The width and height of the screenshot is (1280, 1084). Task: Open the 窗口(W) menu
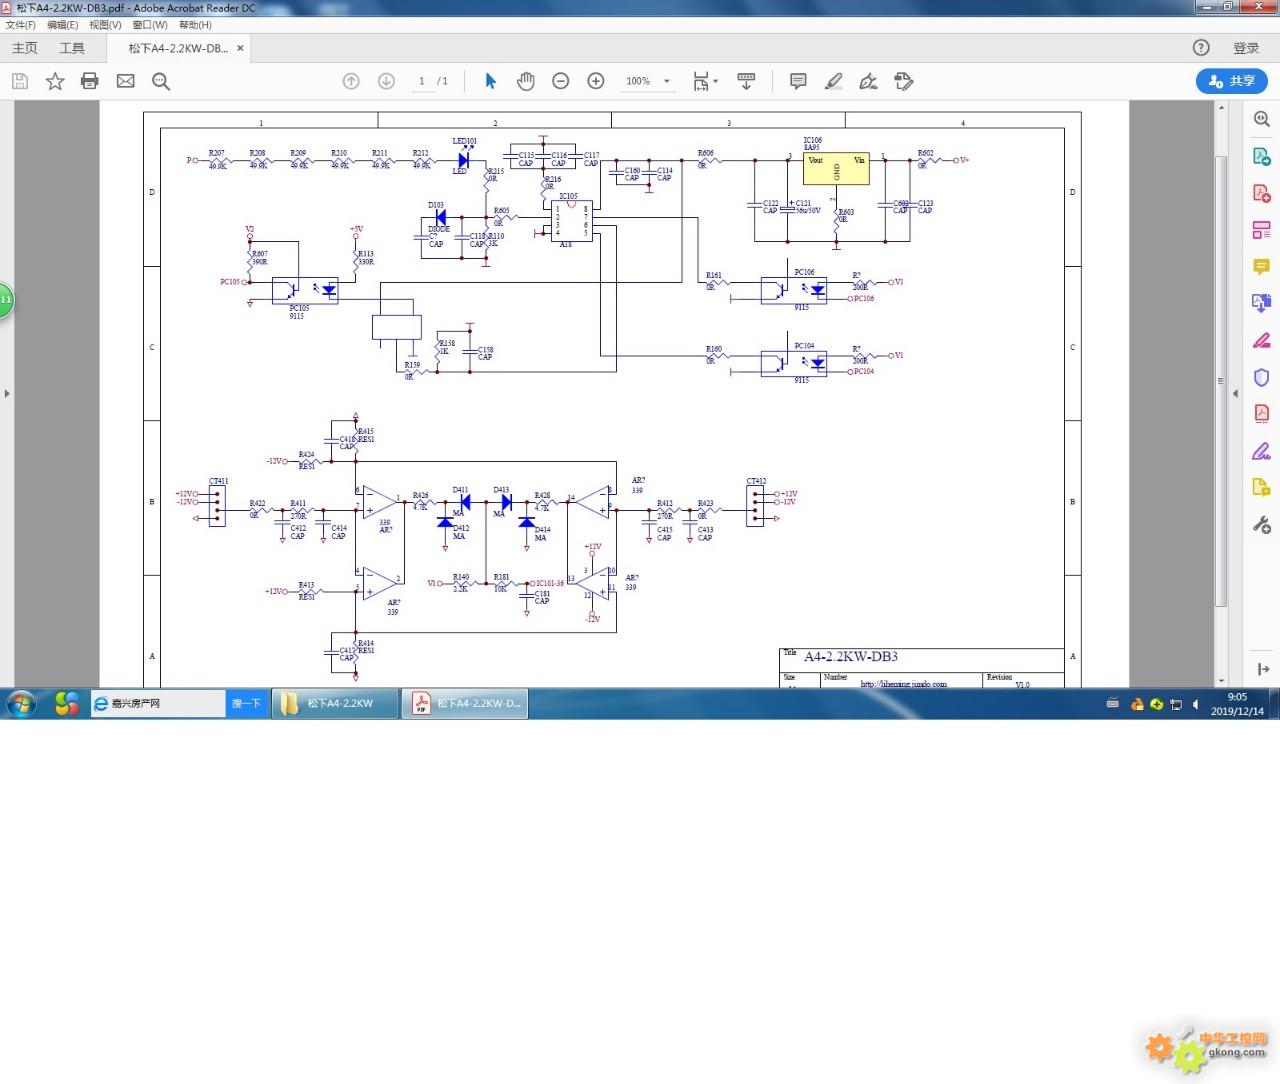(x=149, y=25)
